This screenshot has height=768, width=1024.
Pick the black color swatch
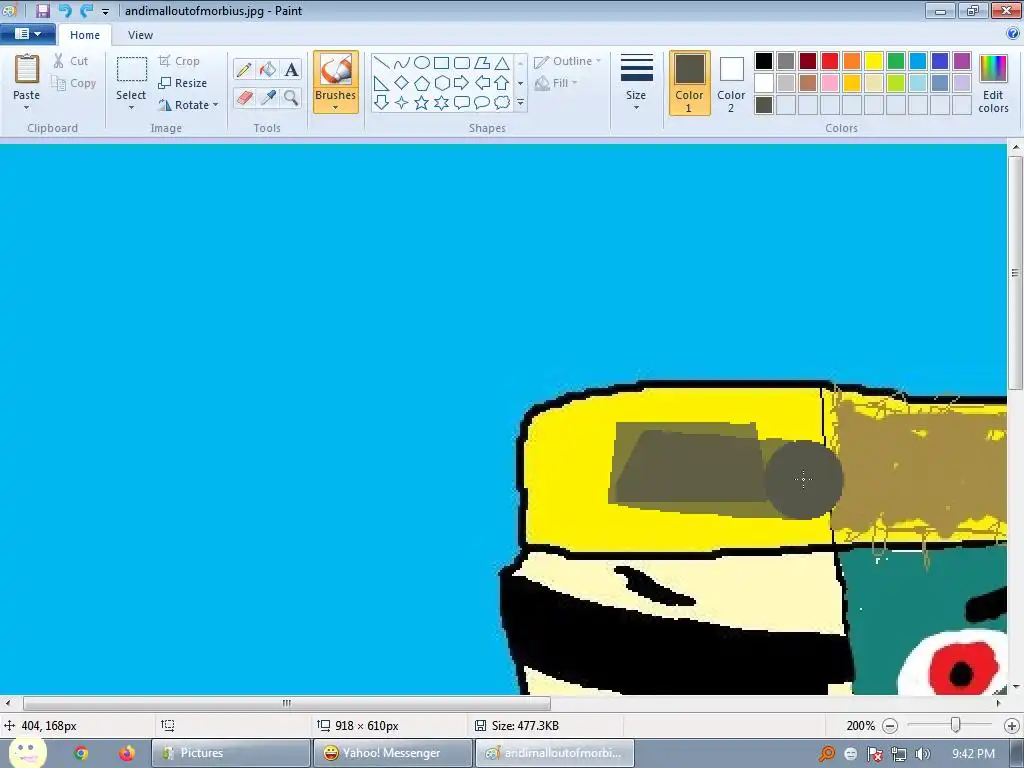(764, 61)
